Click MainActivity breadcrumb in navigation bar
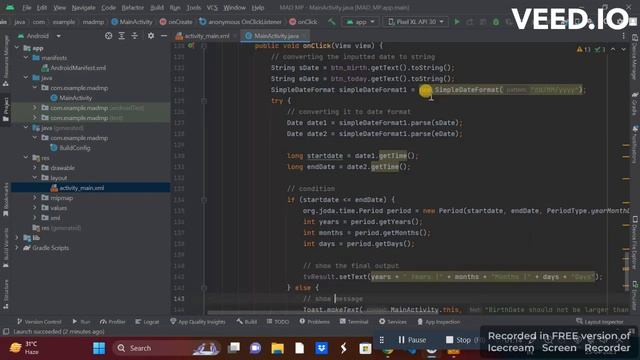This screenshot has width=640, height=360. tap(132, 22)
